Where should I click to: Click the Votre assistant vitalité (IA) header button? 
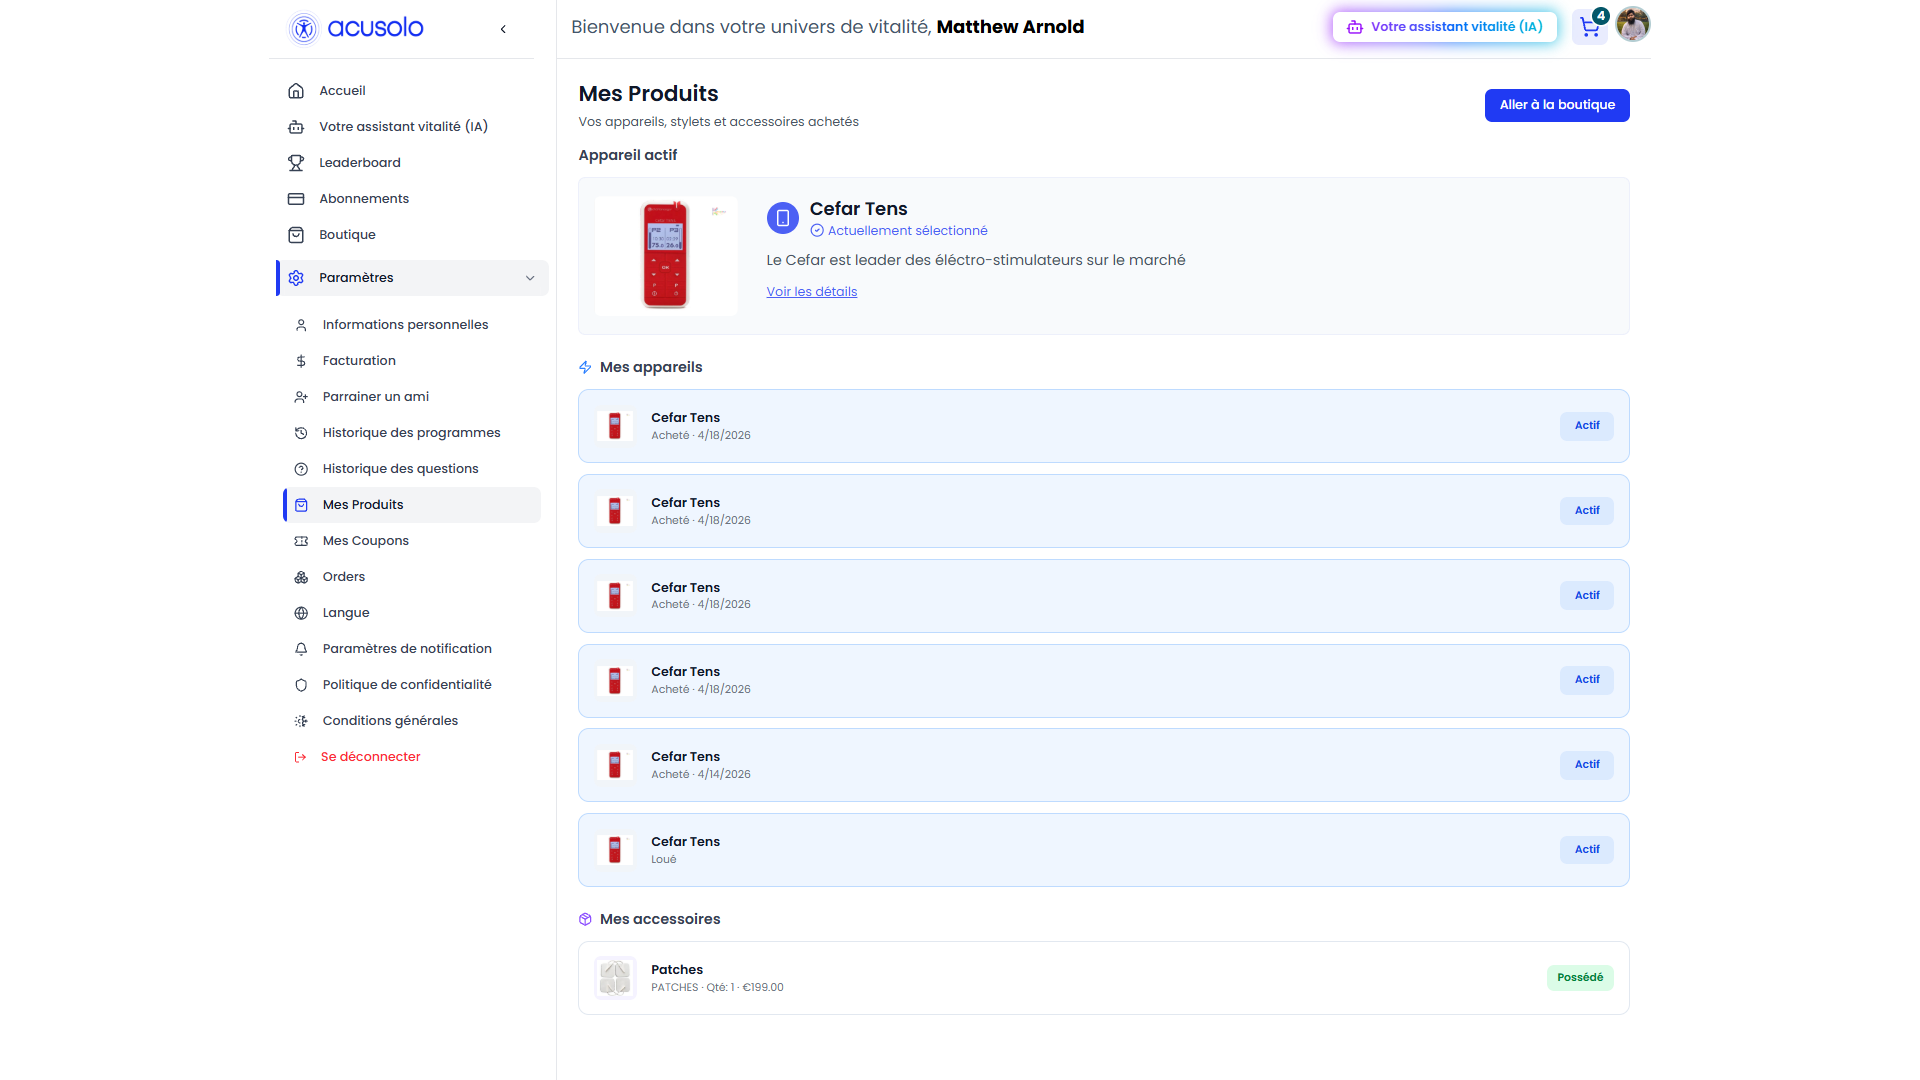[1445, 27]
